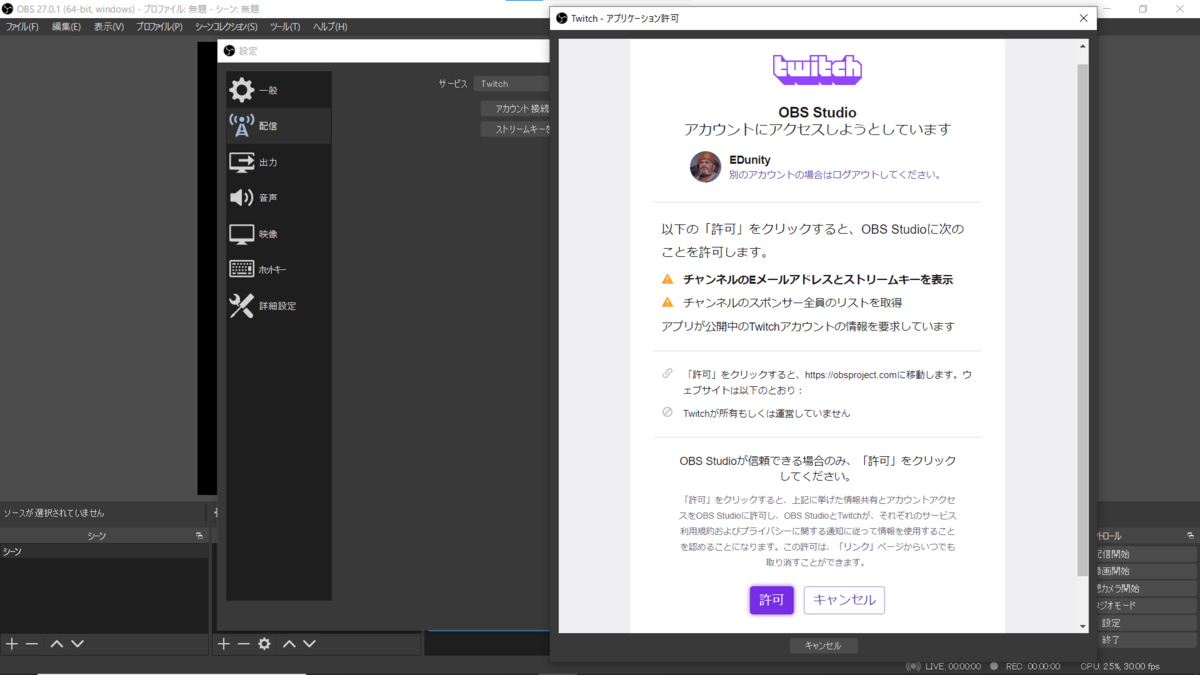Select the シーン row in the scenes list
This screenshot has width=1200, height=675.
104,552
